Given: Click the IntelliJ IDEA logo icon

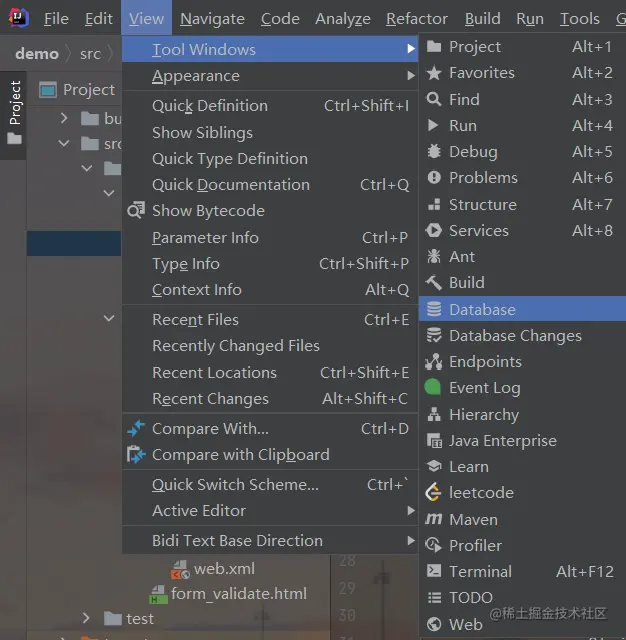Looking at the screenshot, I should point(19,18).
